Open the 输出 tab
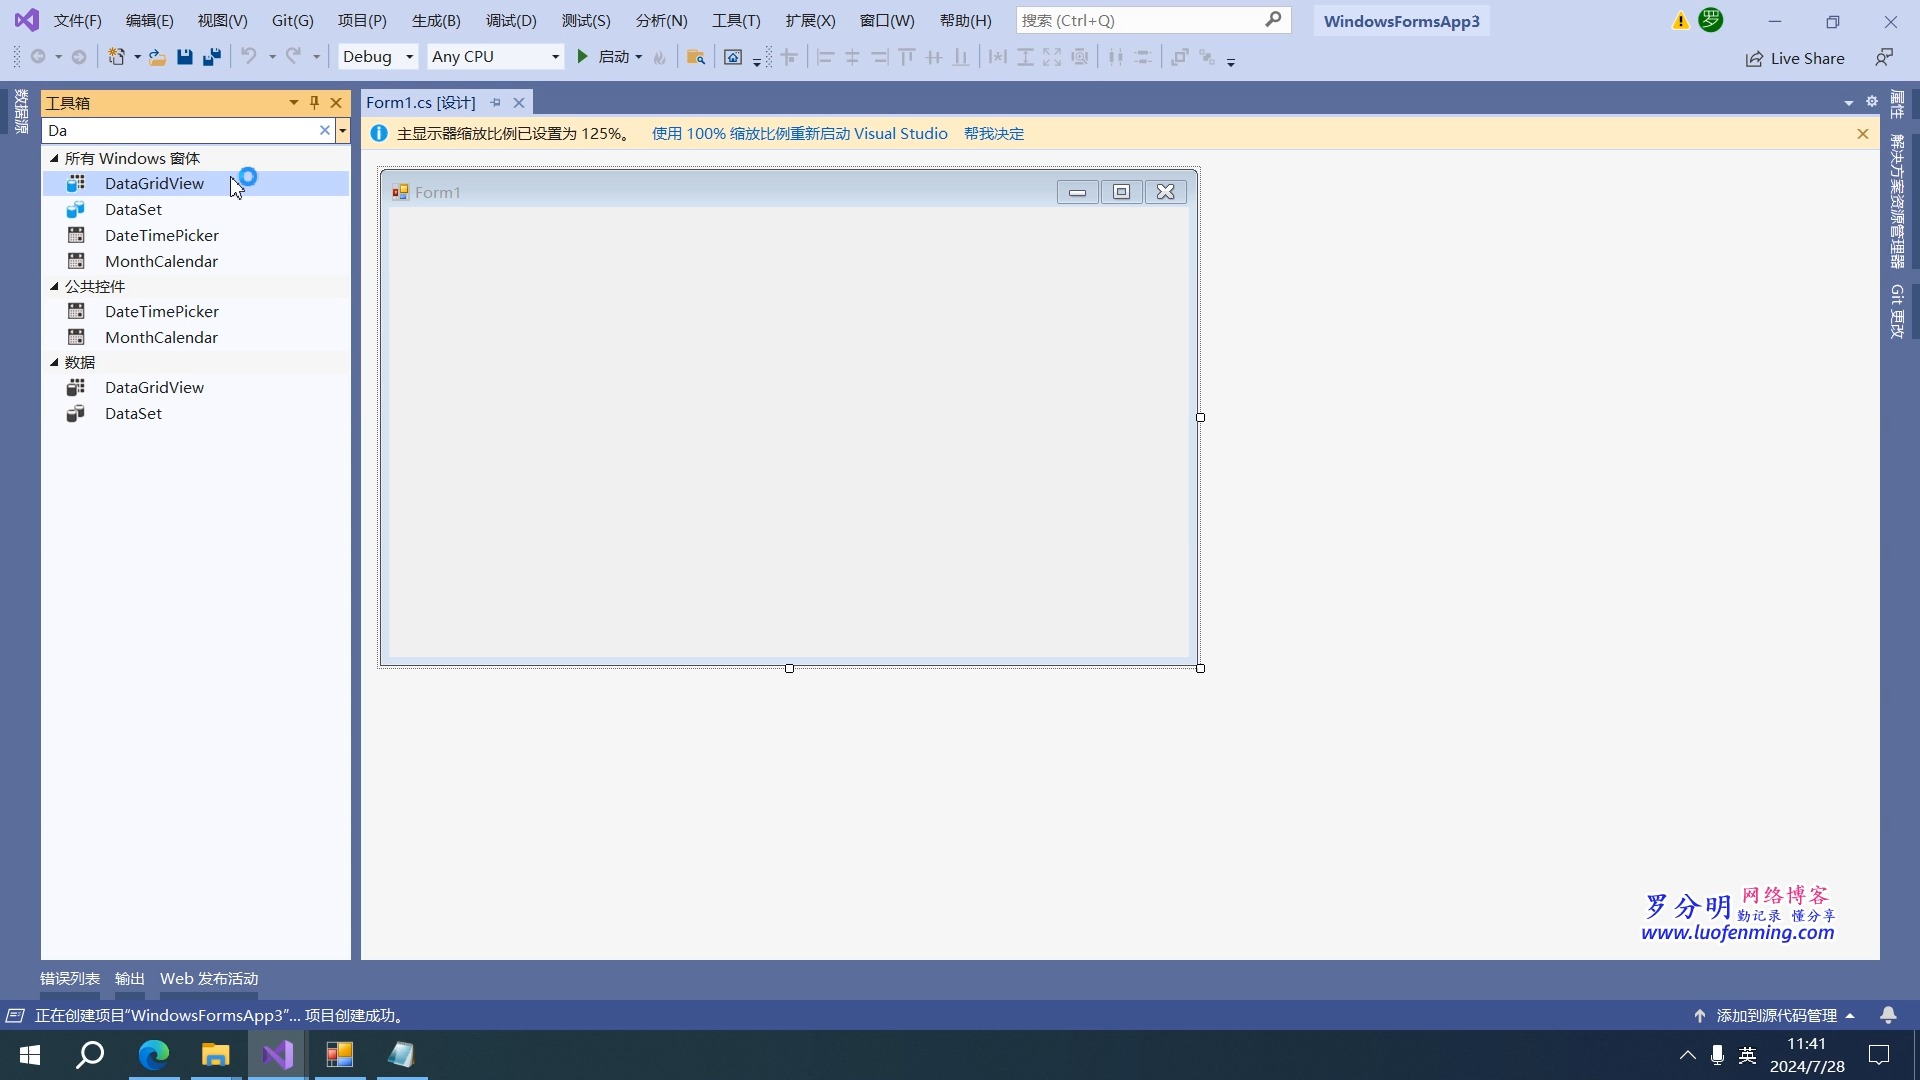Image resolution: width=1920 pixels, height=1080 pixels. tap(130, 978)
